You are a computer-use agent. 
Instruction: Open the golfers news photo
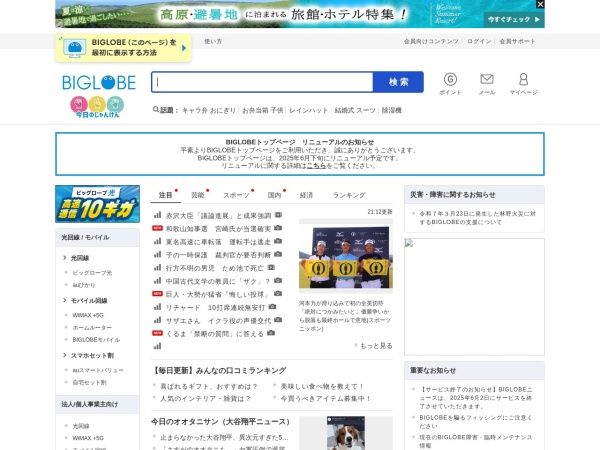click(346, 256)
